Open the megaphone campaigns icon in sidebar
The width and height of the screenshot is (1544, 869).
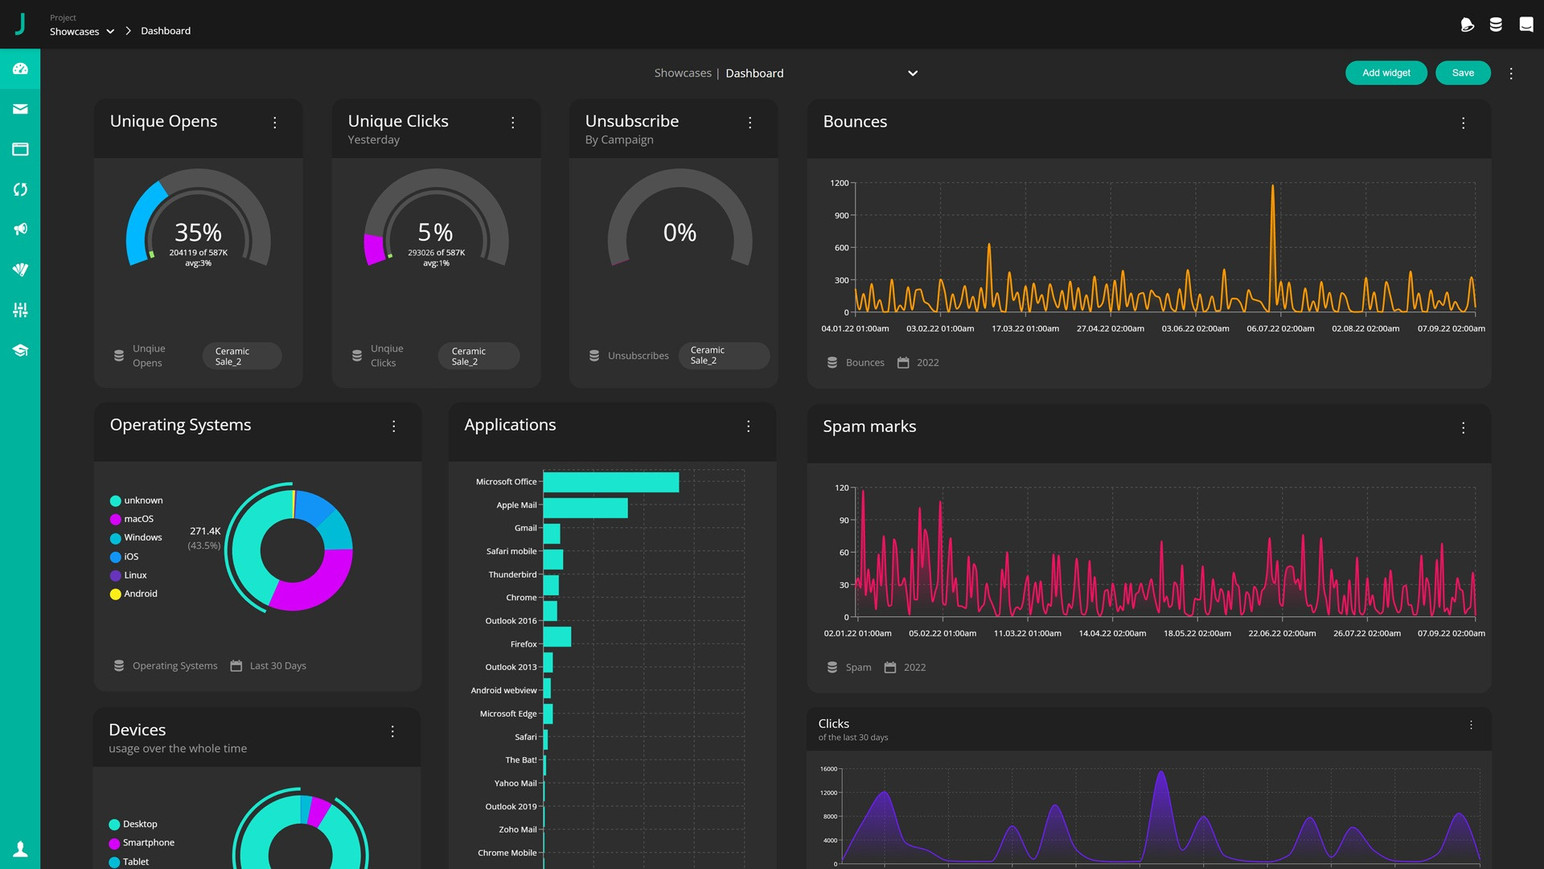(20, 229)
